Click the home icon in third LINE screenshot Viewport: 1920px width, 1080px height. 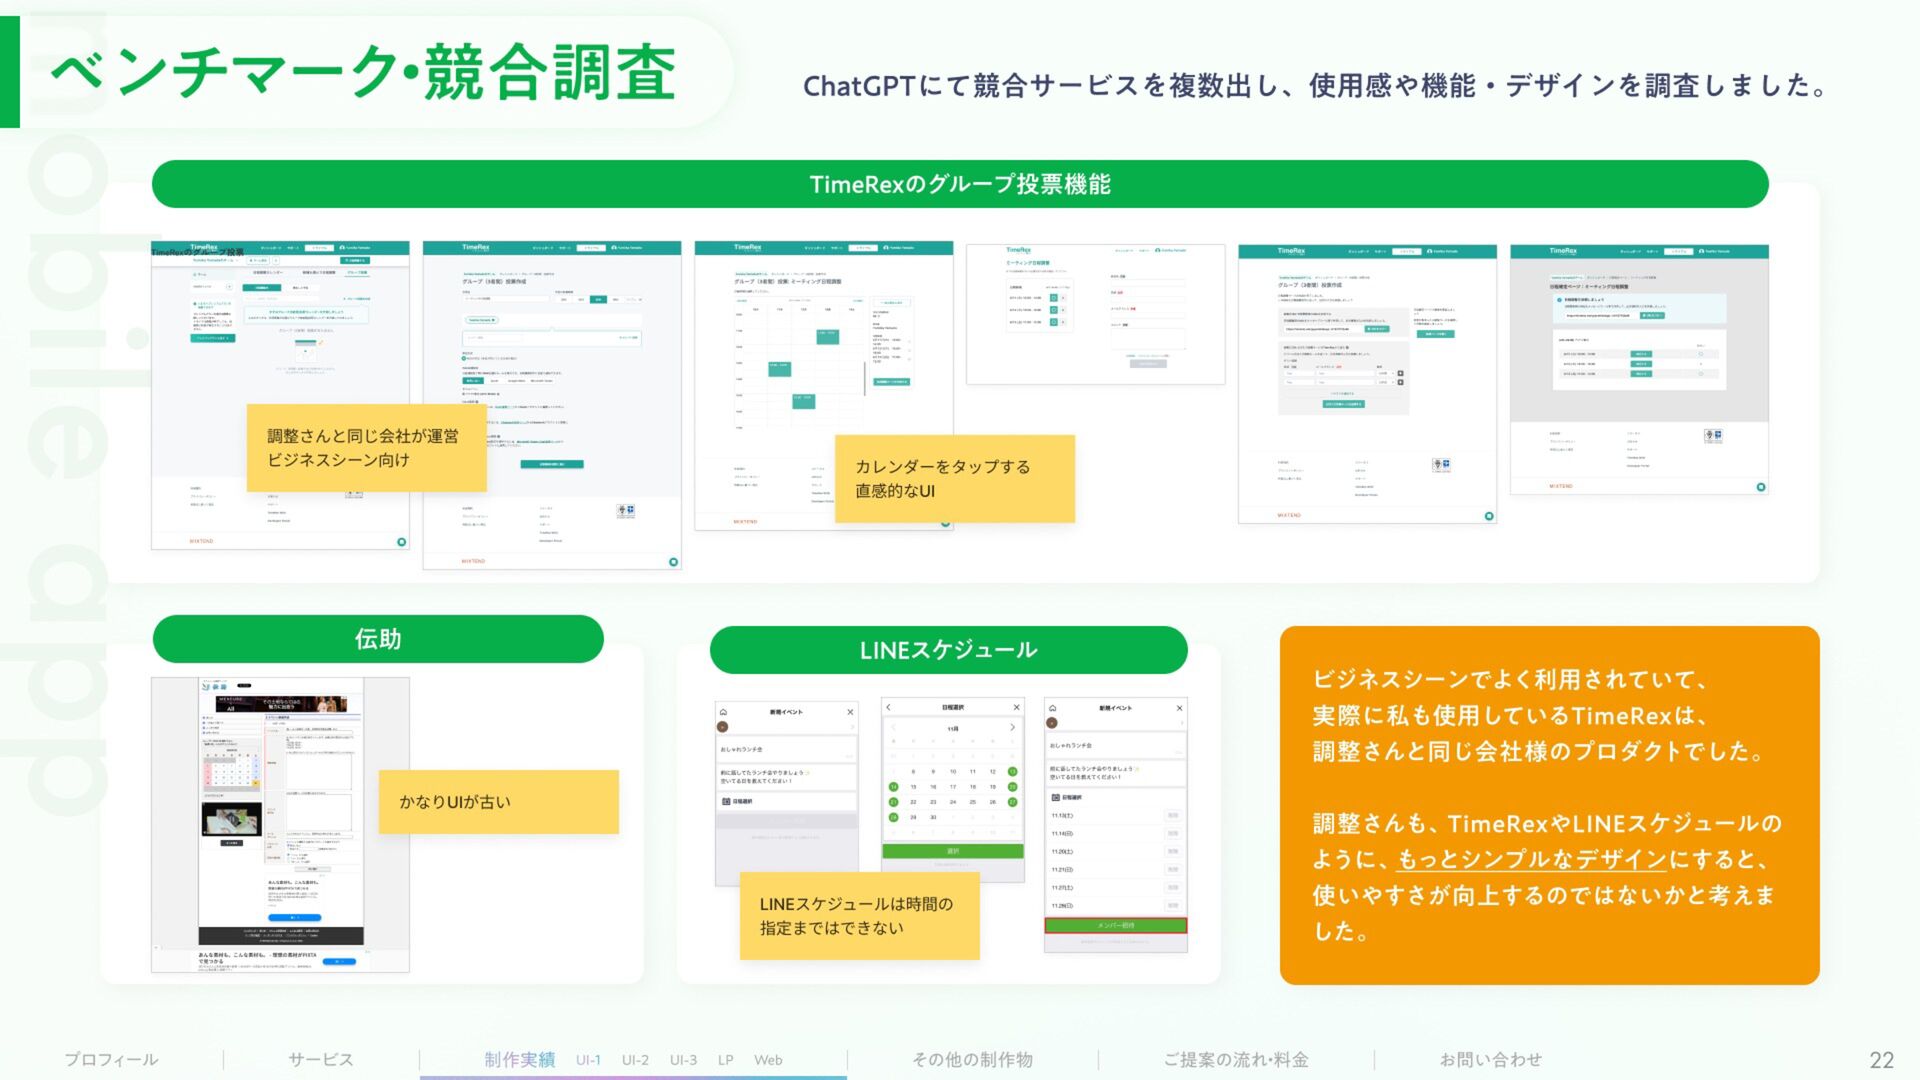[1052, 708]
